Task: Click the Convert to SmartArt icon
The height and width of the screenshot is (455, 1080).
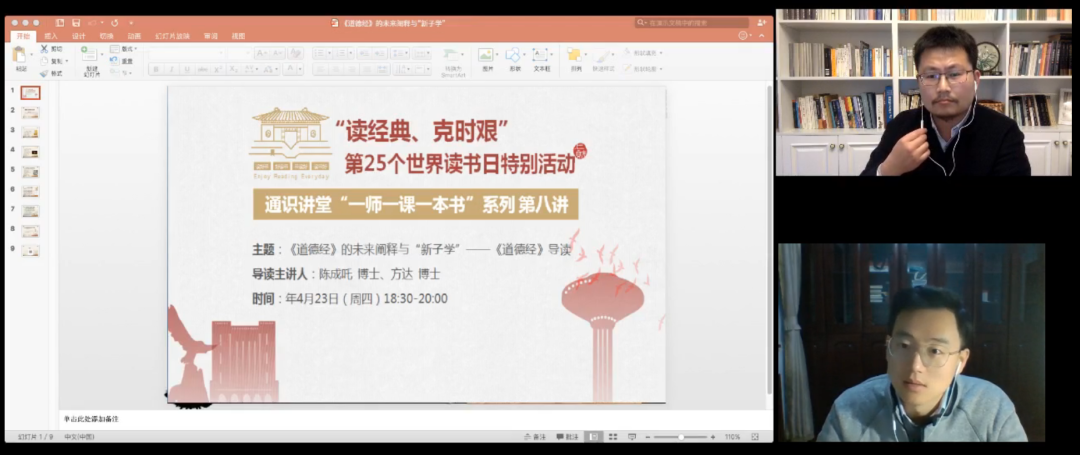Action: coord(450,55)
